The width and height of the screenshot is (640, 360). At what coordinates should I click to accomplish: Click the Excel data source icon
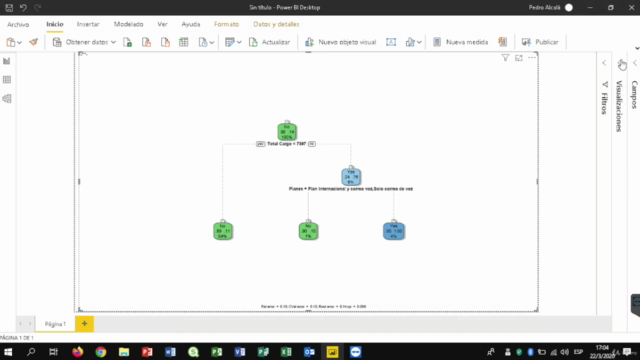[127, 42]
